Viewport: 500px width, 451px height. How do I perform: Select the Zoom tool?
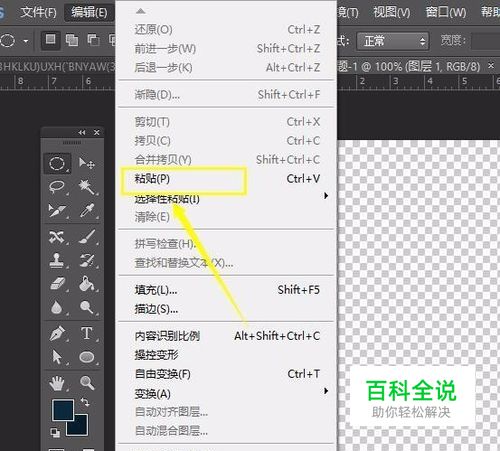pyautogui.click(x=86, y=383)
